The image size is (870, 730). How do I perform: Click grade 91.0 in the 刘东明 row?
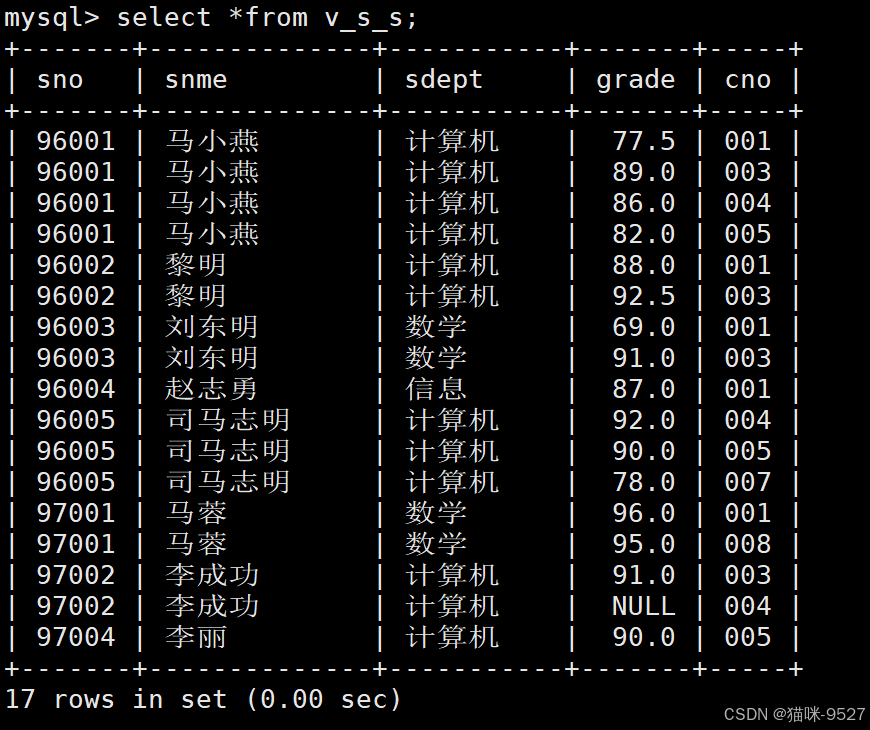pos(644,359)
